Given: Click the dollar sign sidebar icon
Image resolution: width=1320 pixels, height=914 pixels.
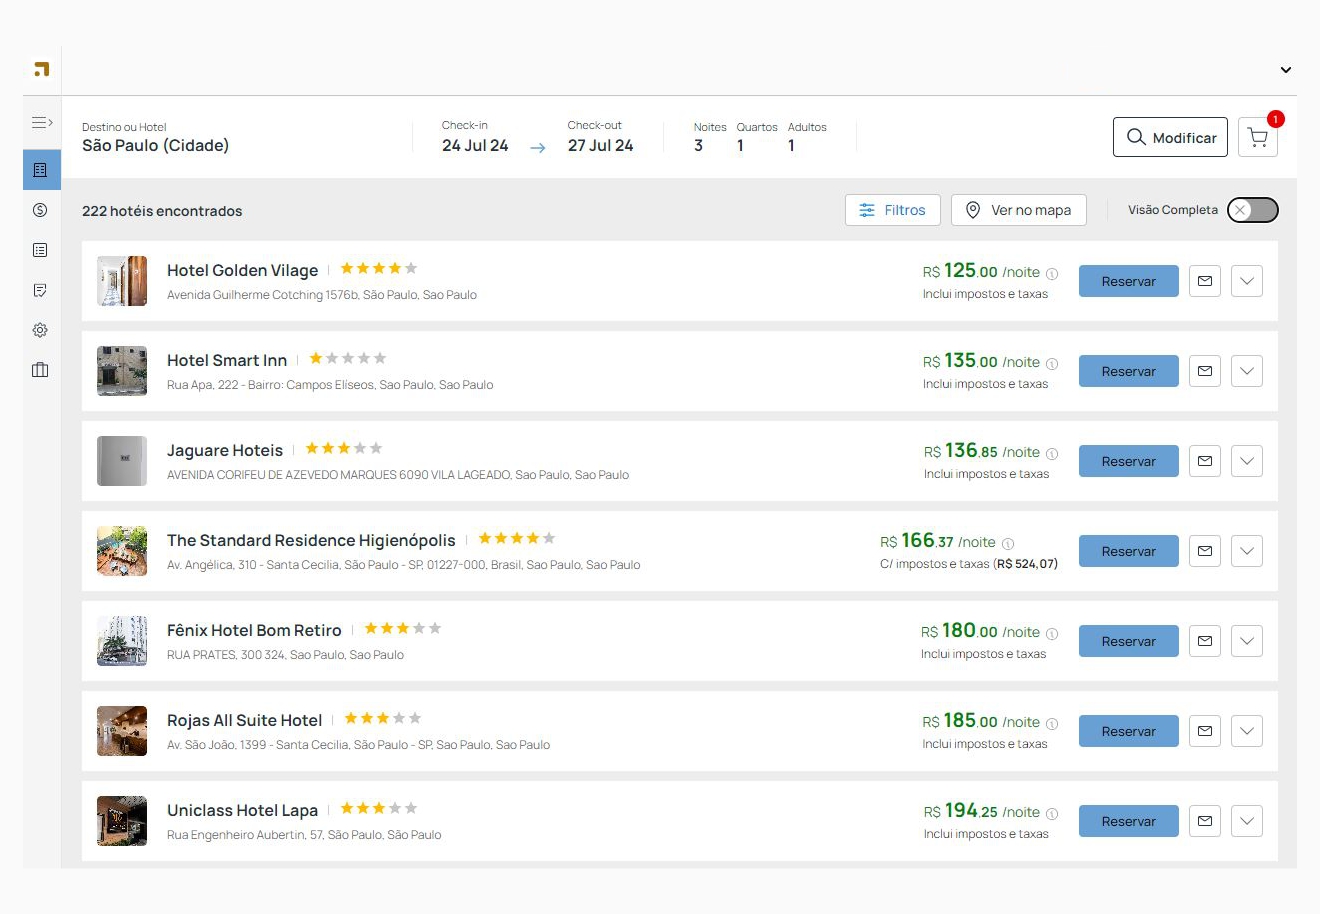Looking at the screenshot, I should (40, 210).
